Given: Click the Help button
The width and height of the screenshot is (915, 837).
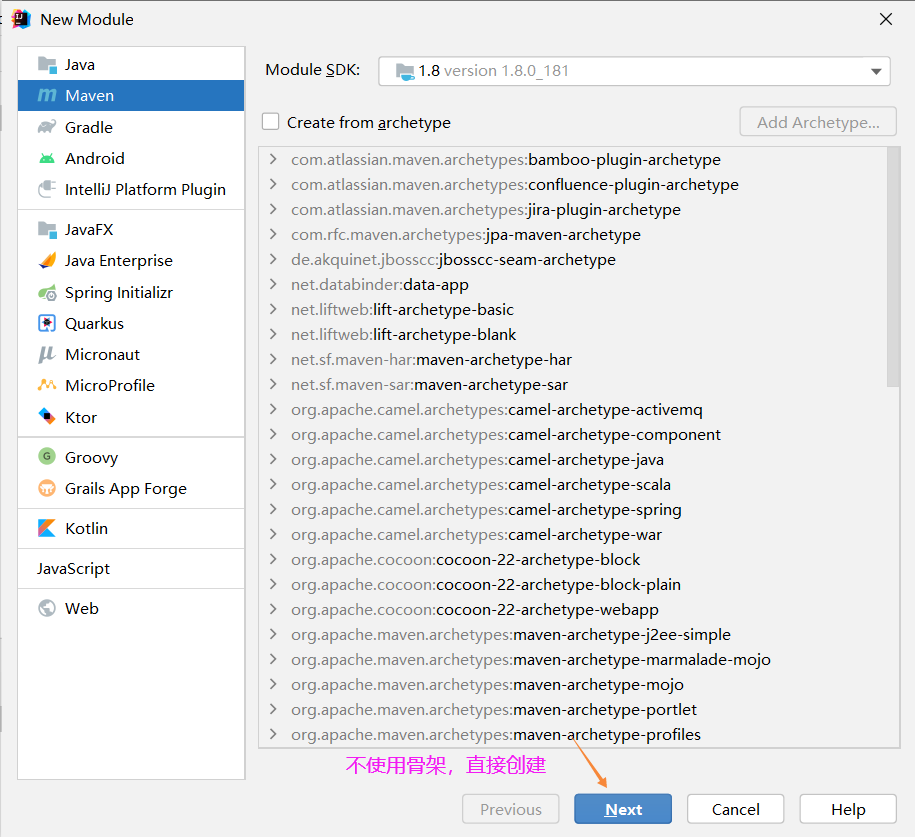Looking at the screenshot, I should coord(848,809).
